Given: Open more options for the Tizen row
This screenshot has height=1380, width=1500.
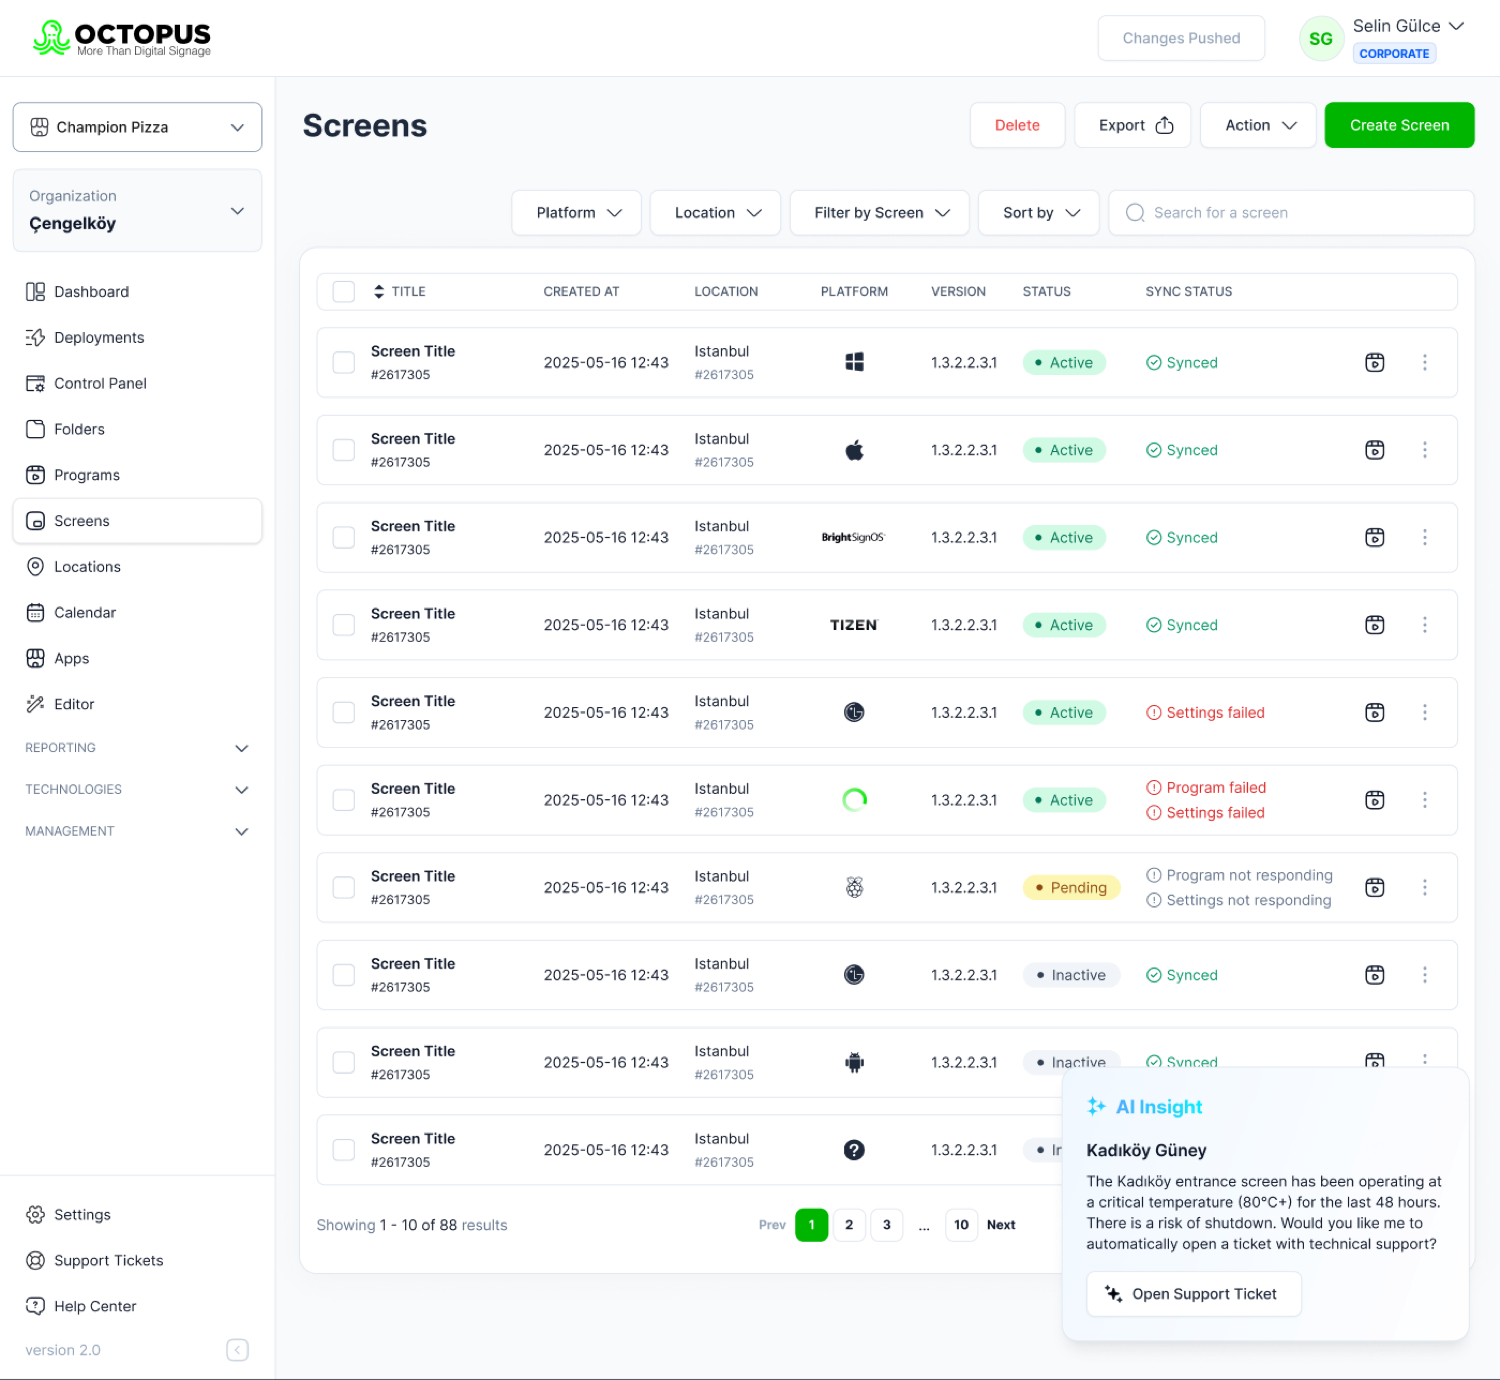Looking at the screenshot, I should point(1425,625).
